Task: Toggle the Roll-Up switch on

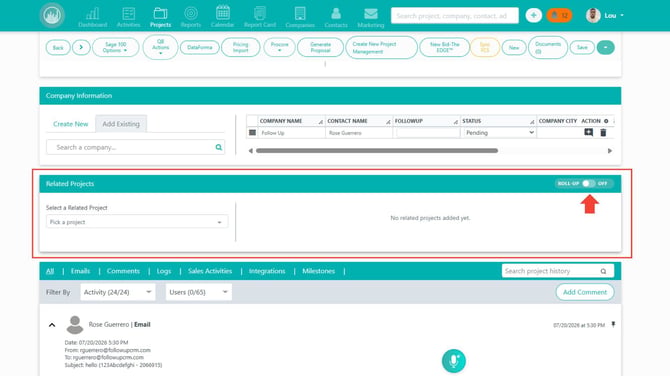Action: click(x=588, y=183)
